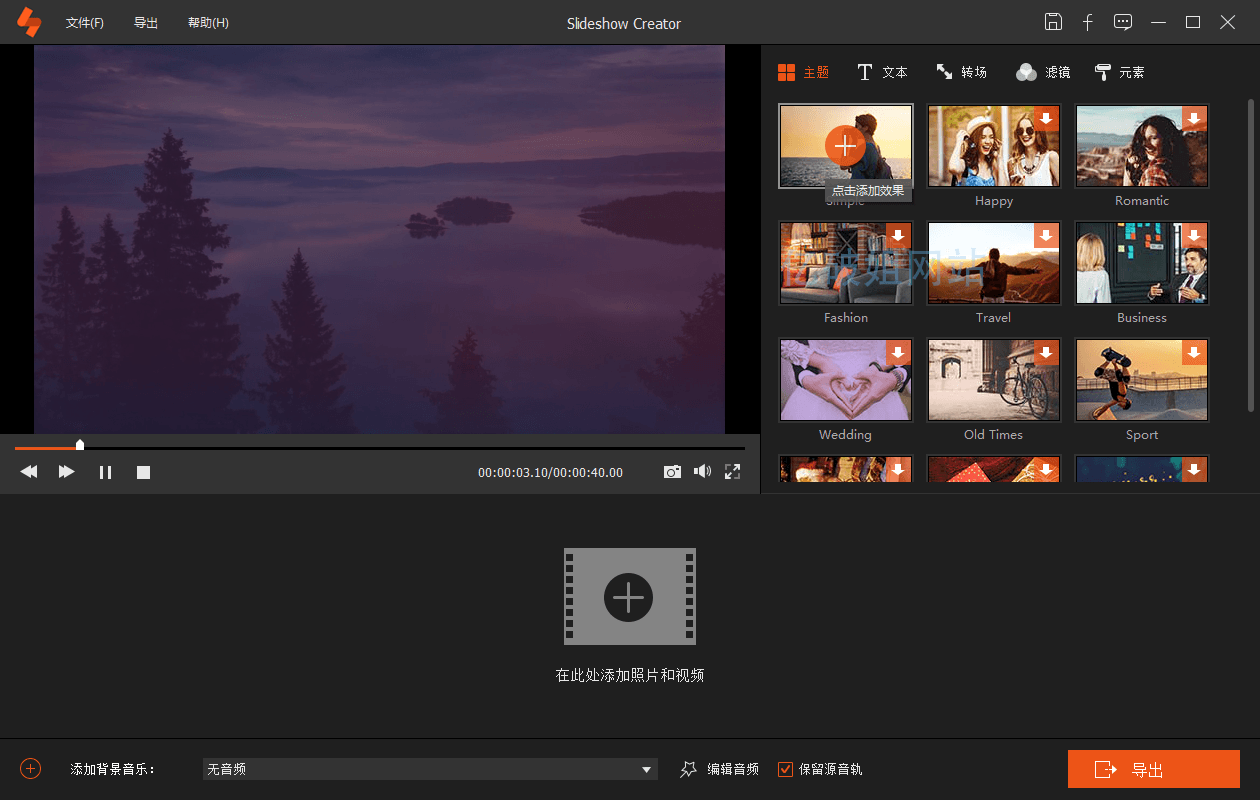Click the fast forward button
The height and width of the screenshot is (800, 1260).
(66, 472)
